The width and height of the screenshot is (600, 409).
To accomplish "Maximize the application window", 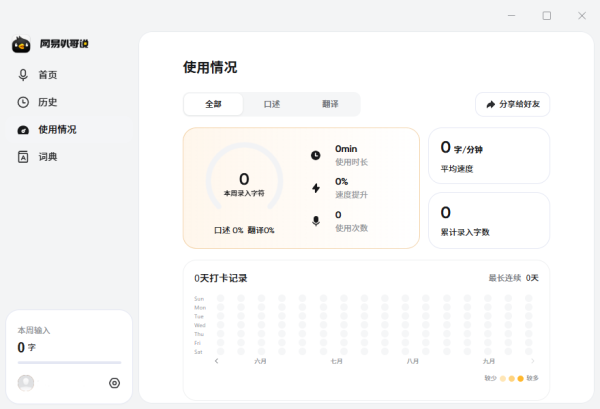I will tap(547, 16).
